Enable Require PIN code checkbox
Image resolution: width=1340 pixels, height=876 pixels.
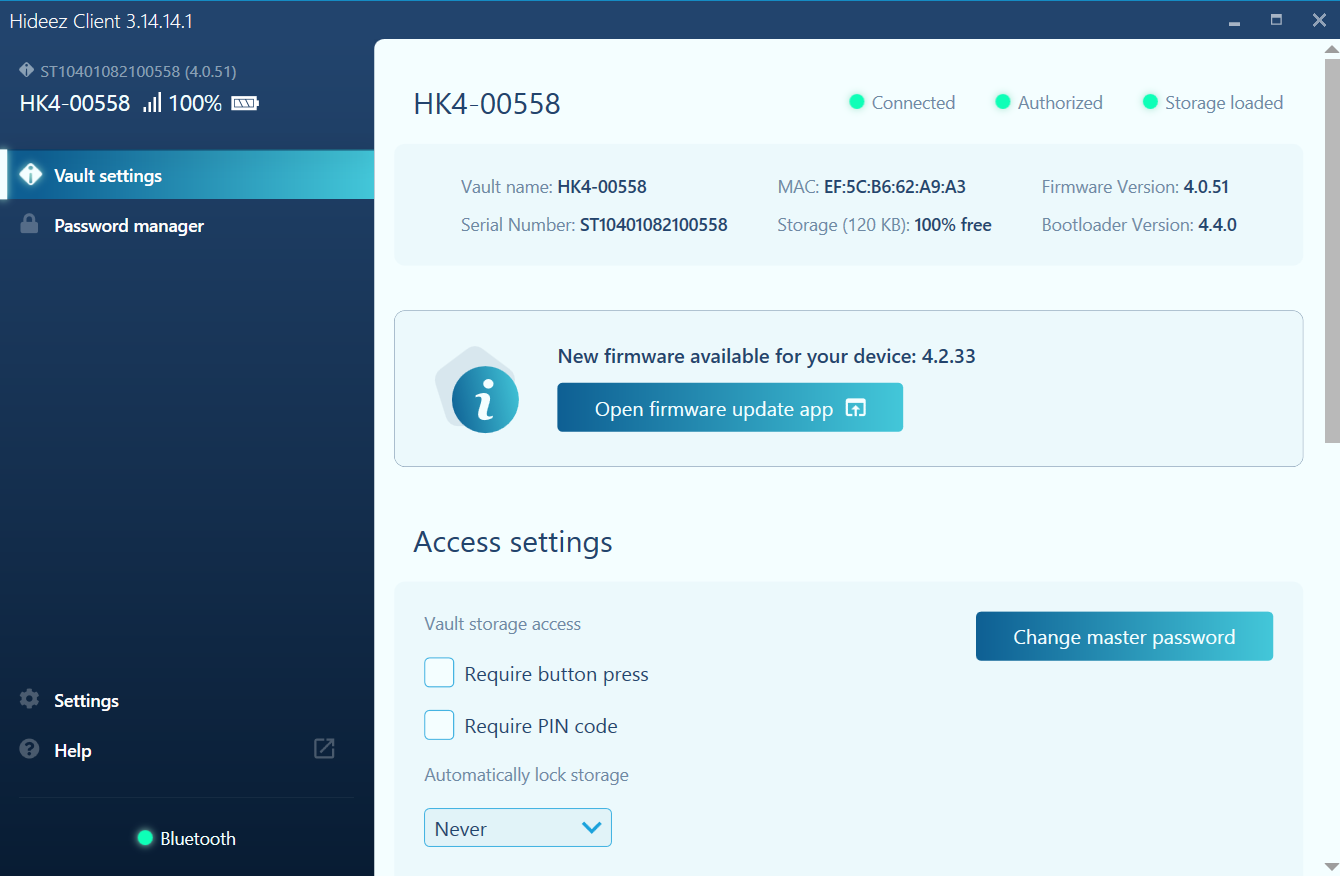439,725
